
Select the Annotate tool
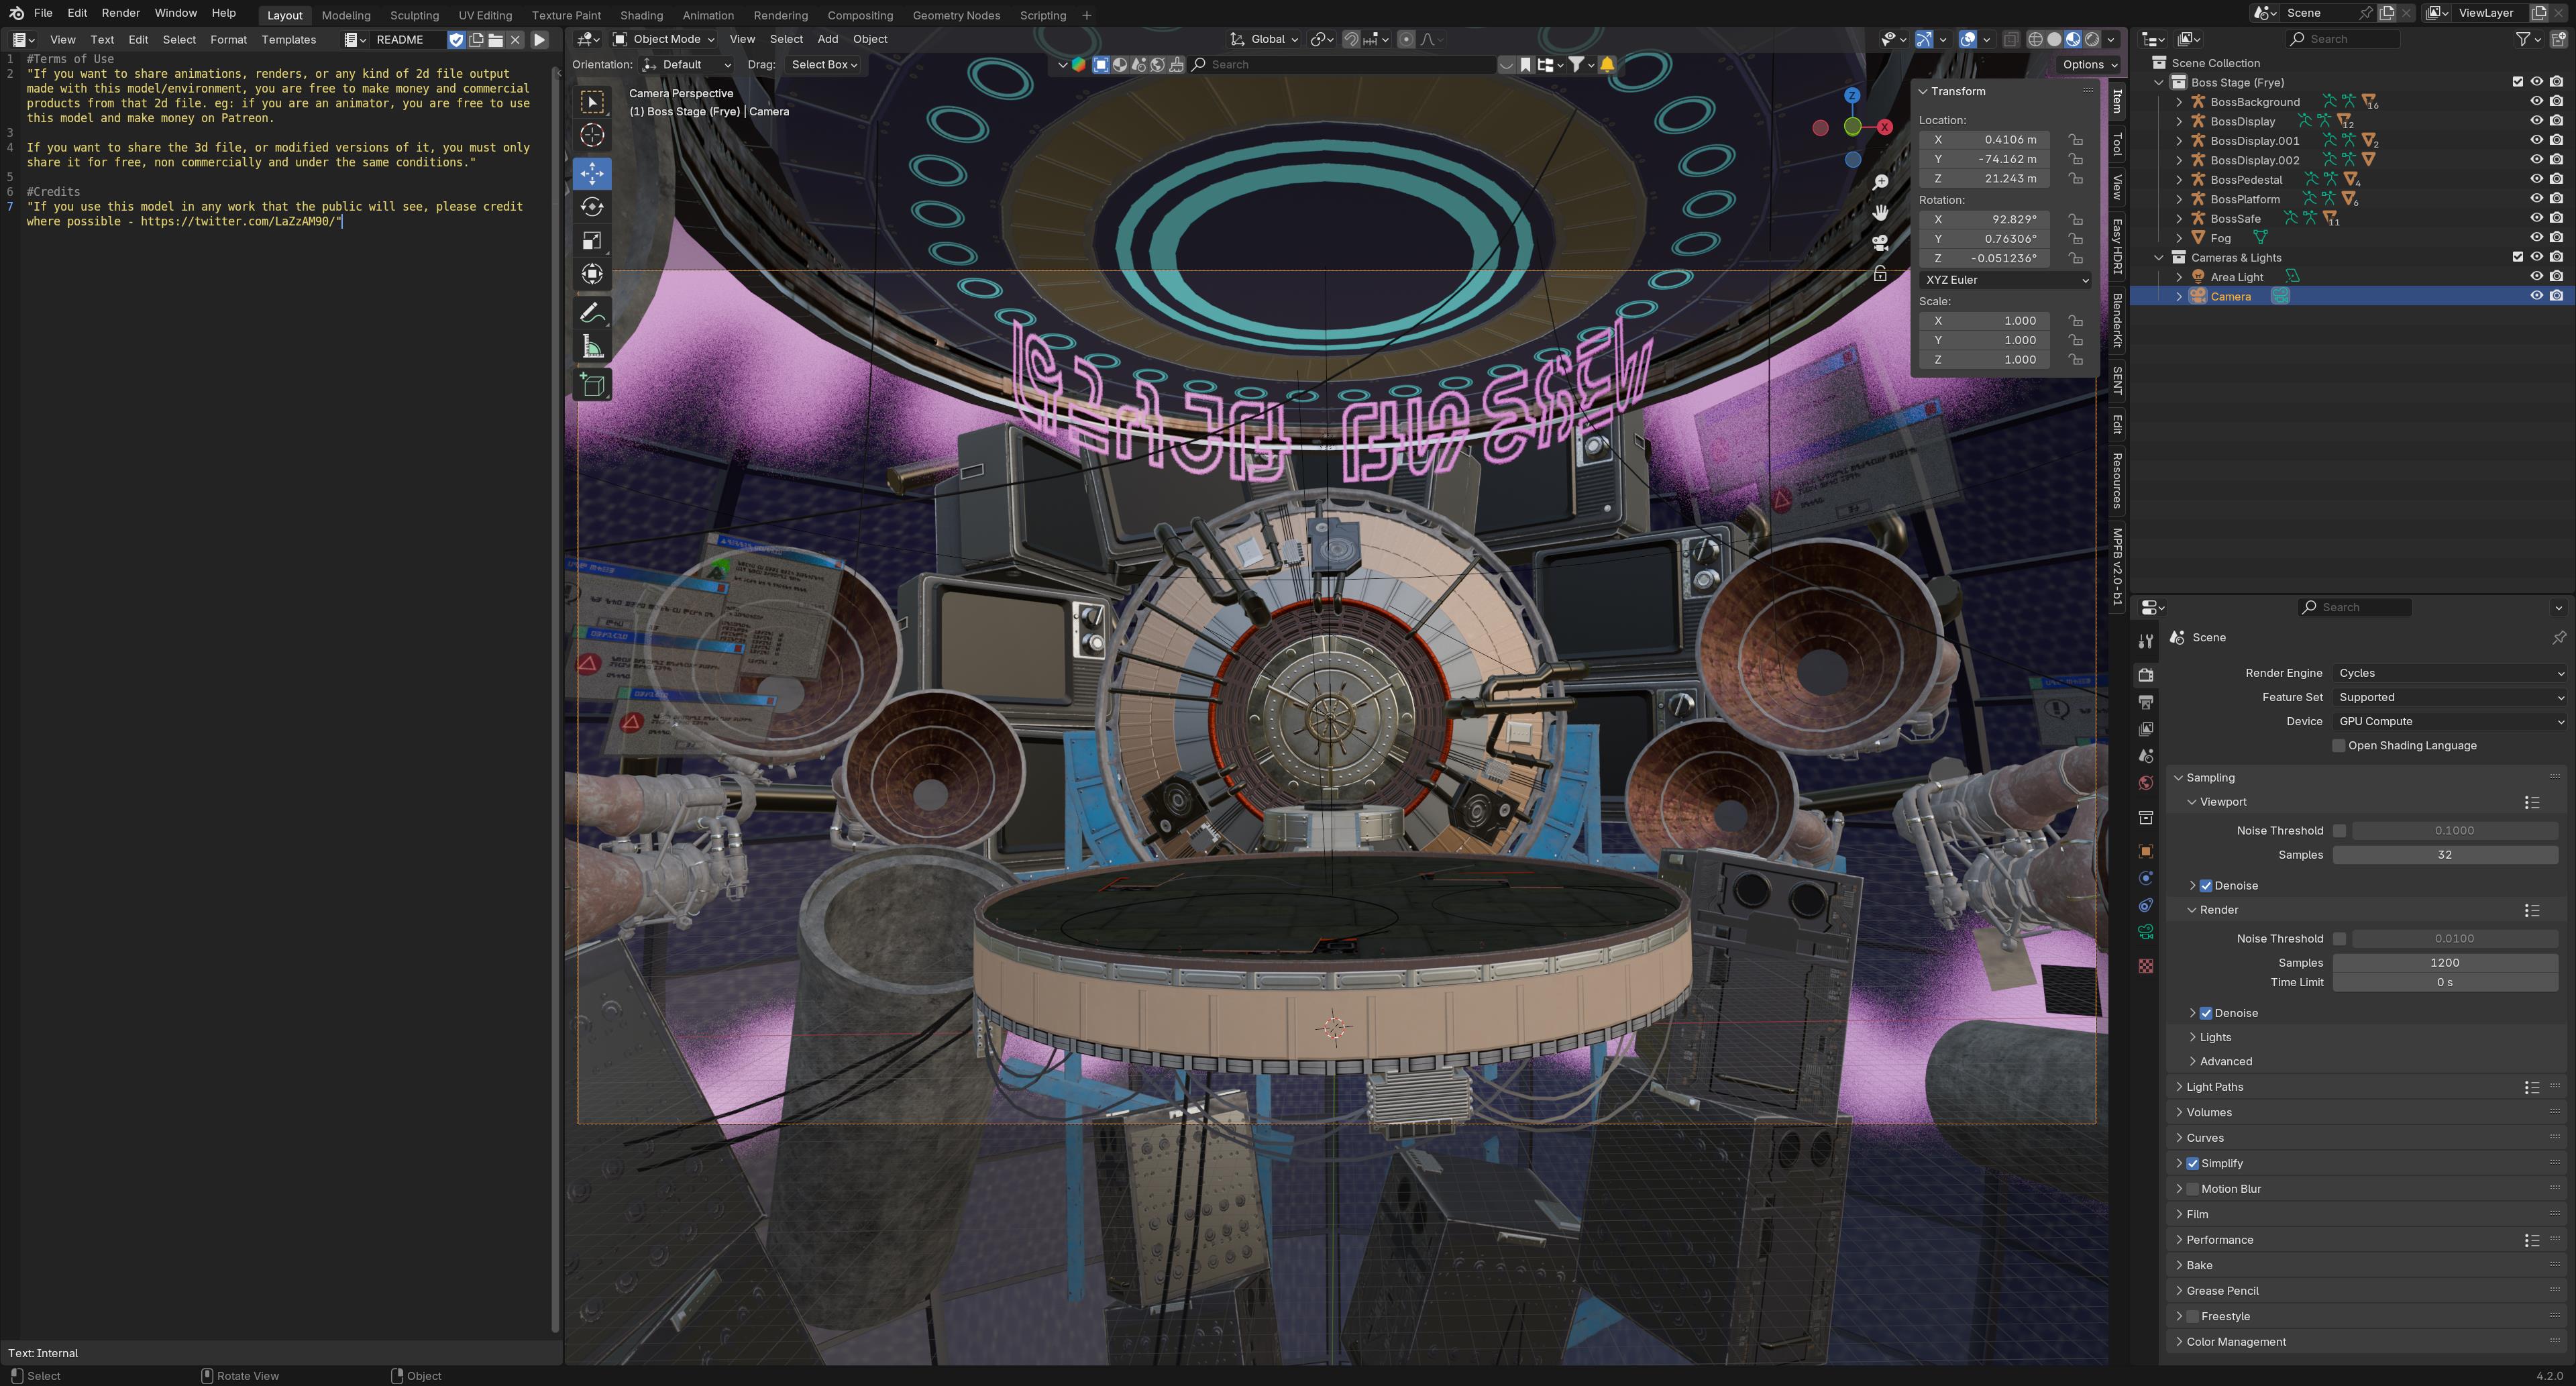[592, 313]
